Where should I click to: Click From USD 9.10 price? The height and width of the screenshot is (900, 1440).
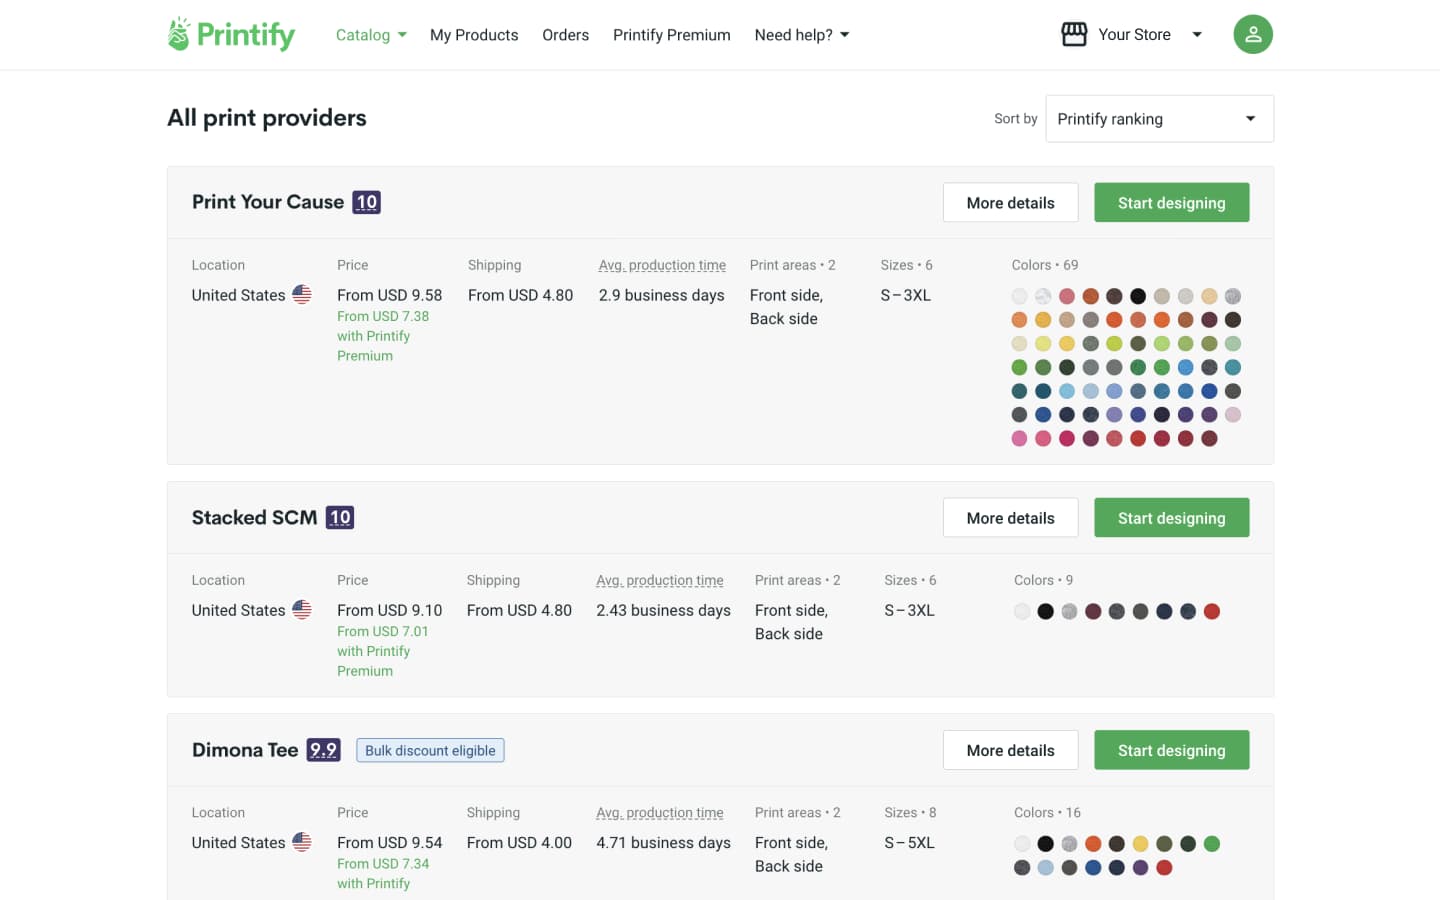(x=389, y=610)
